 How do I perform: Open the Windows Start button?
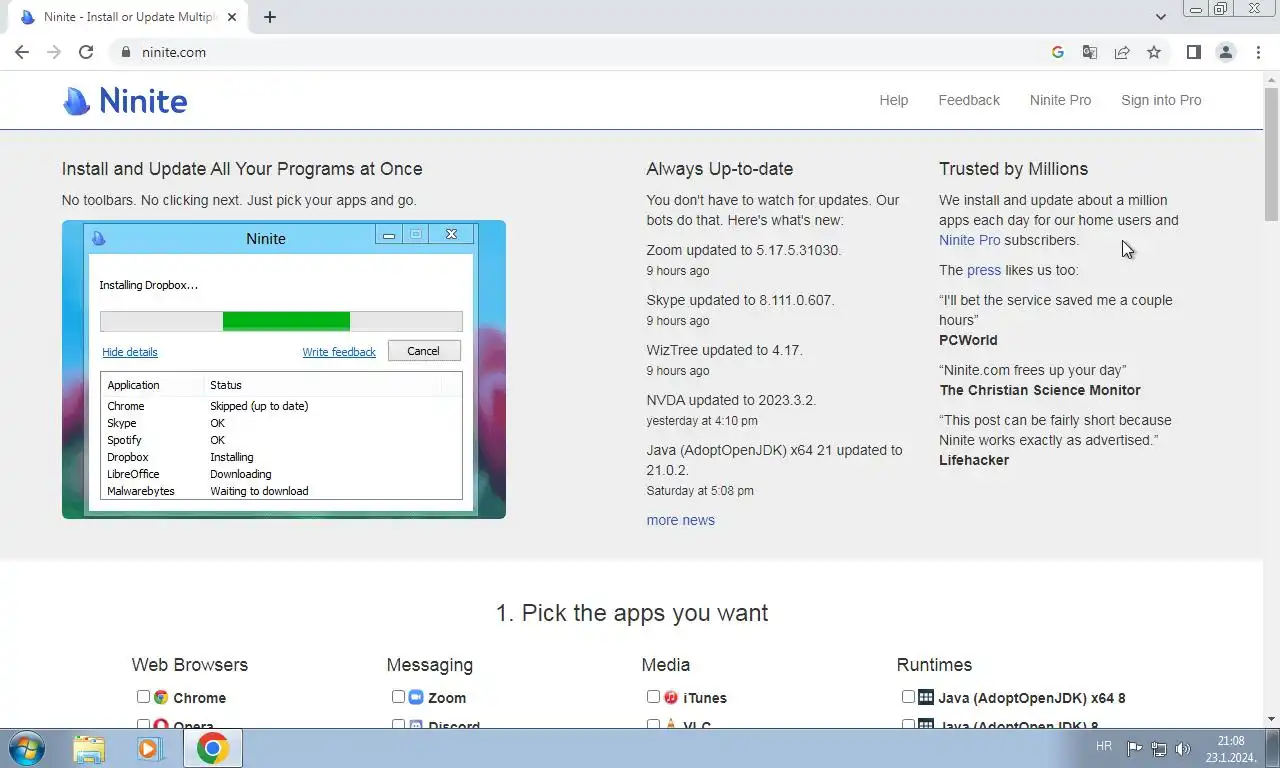pyautogui.click(x=27, y=748)
